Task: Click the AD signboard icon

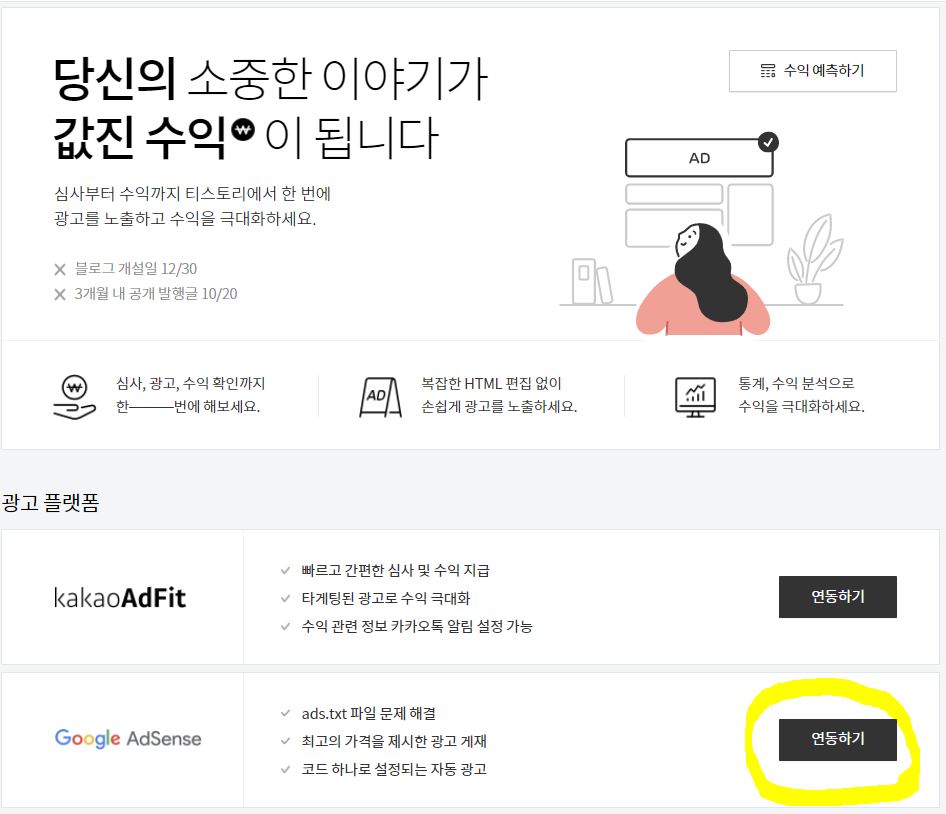Action: pos(380,397)
